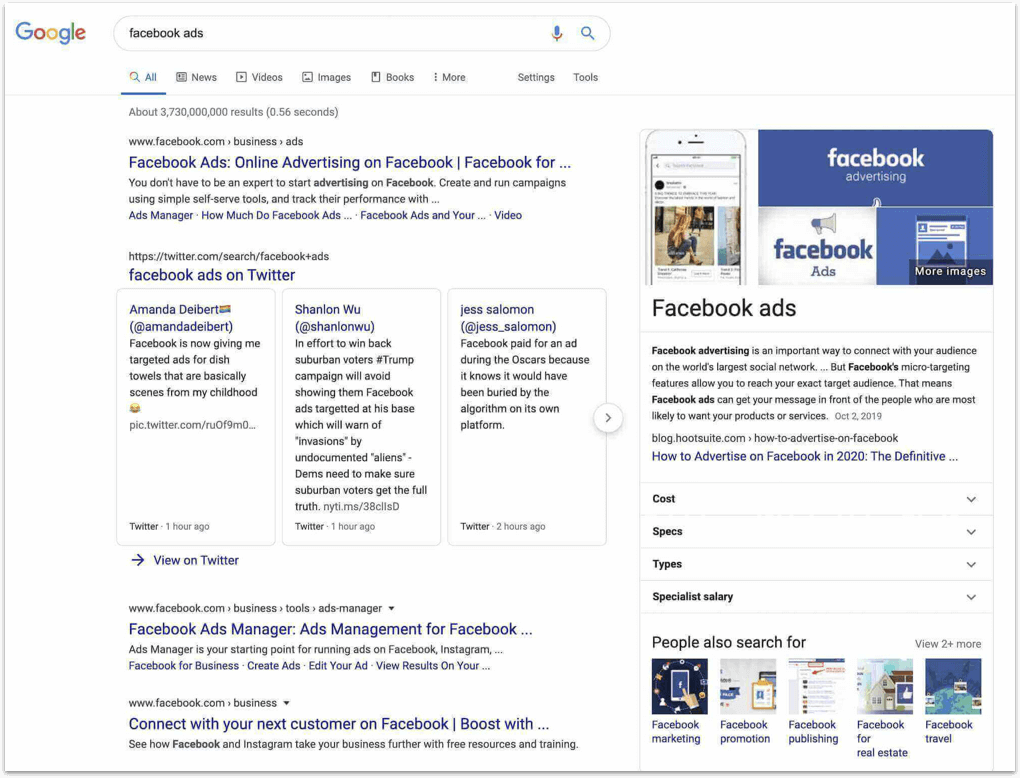Open the Ads Manager sitelink

pyautogui.click(x=161, y=215)
